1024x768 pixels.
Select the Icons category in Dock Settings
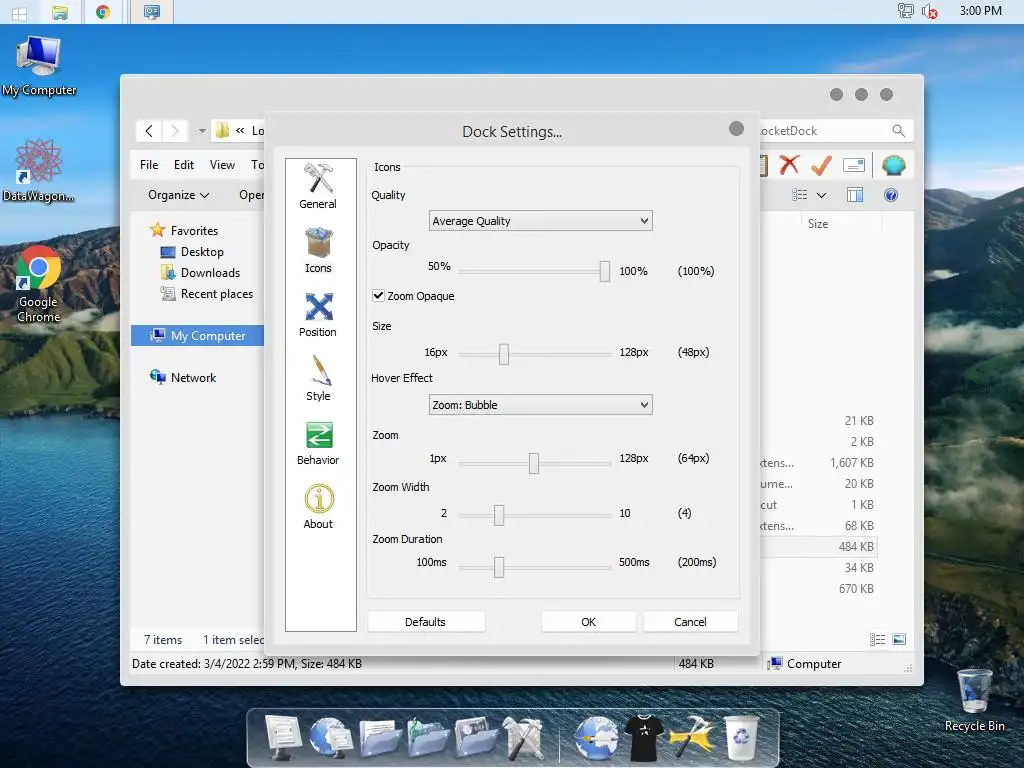(x=318, y=251)
